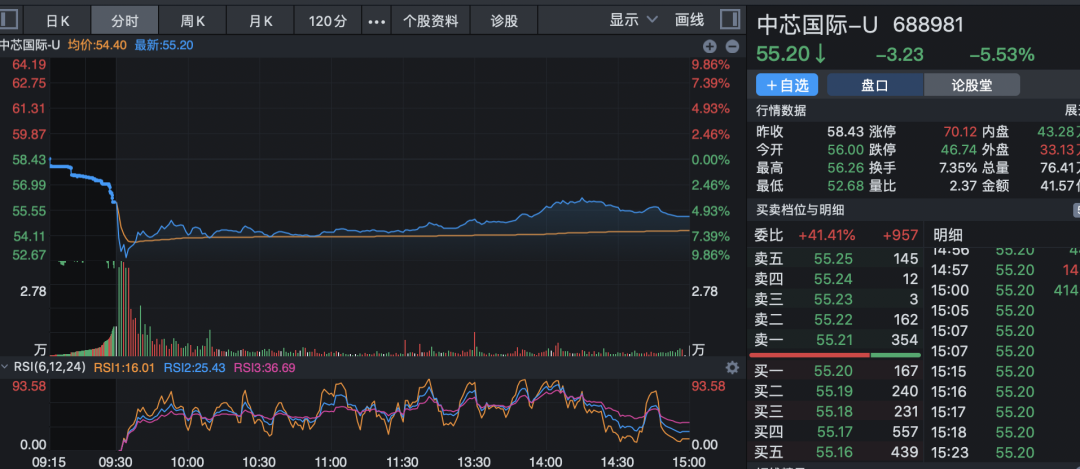1080x469 pixels.
Task: Zoom out chart with minus icon
Action: click(x=732, y=46)
